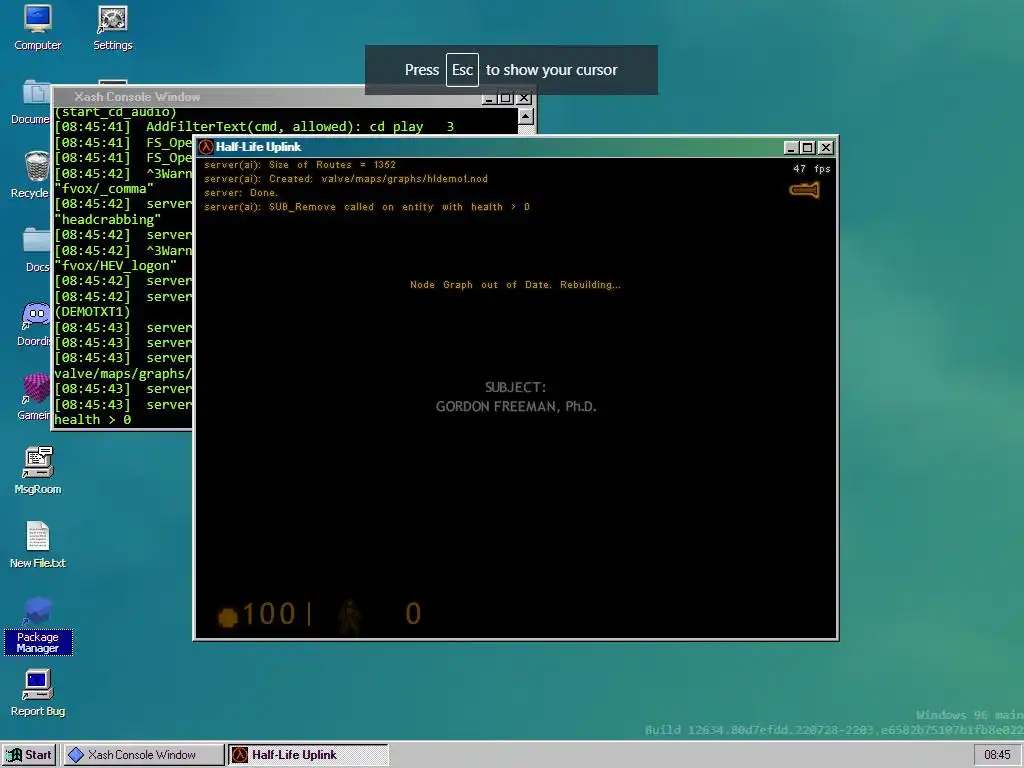Image resolution: width=1024 pixels, height=768 pixels.
Task: Select the Half-Life Uplink taskbar button
Action: click(x=308, y=755)
